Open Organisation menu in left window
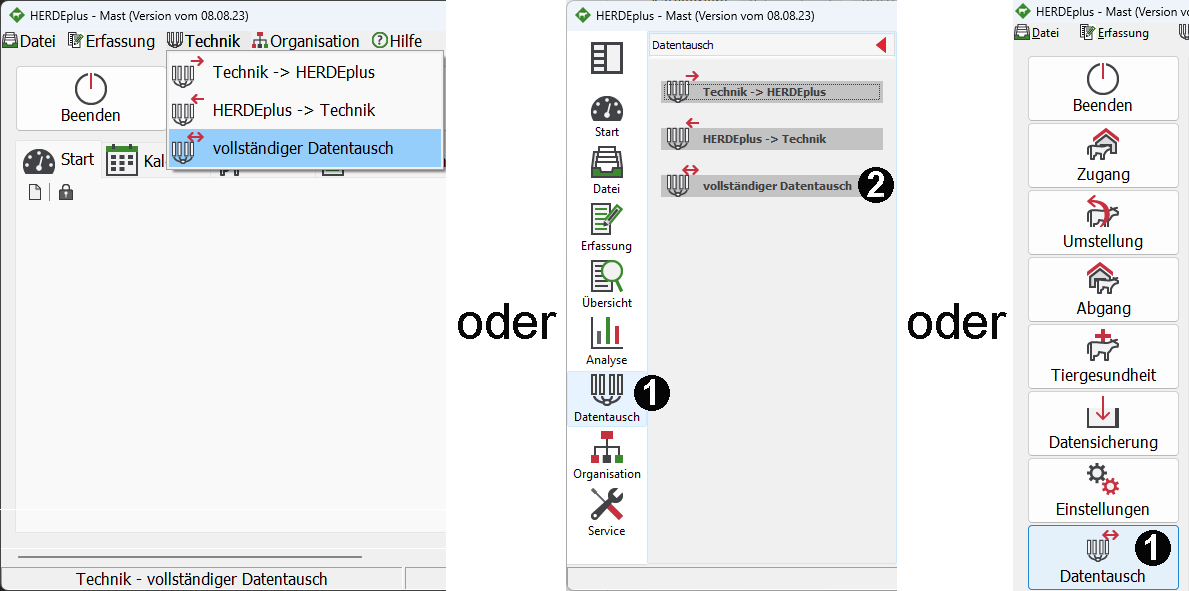The image size is (1189, 591). click(306, 41)
